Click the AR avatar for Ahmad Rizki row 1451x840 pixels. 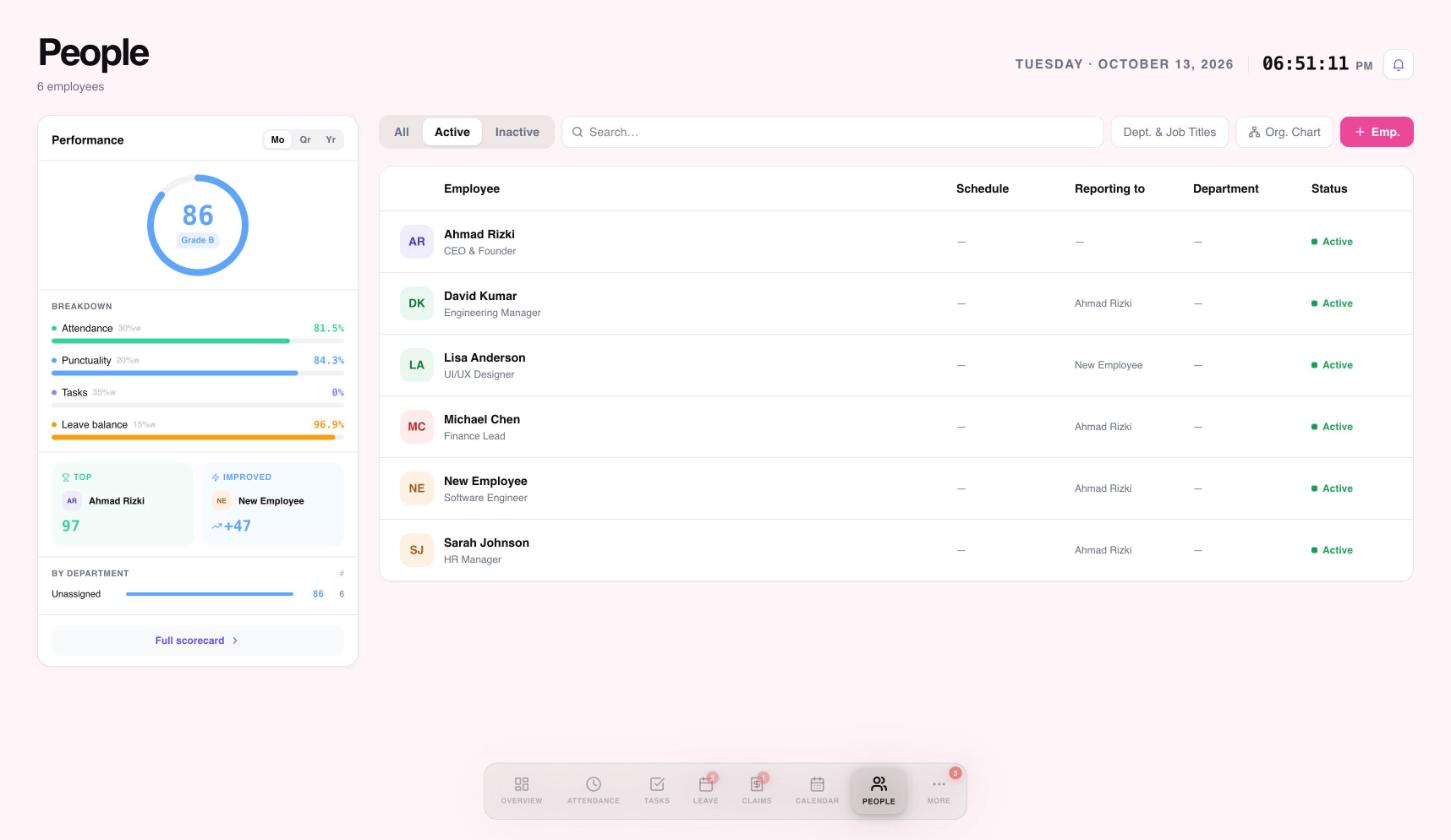pos(416,242)
